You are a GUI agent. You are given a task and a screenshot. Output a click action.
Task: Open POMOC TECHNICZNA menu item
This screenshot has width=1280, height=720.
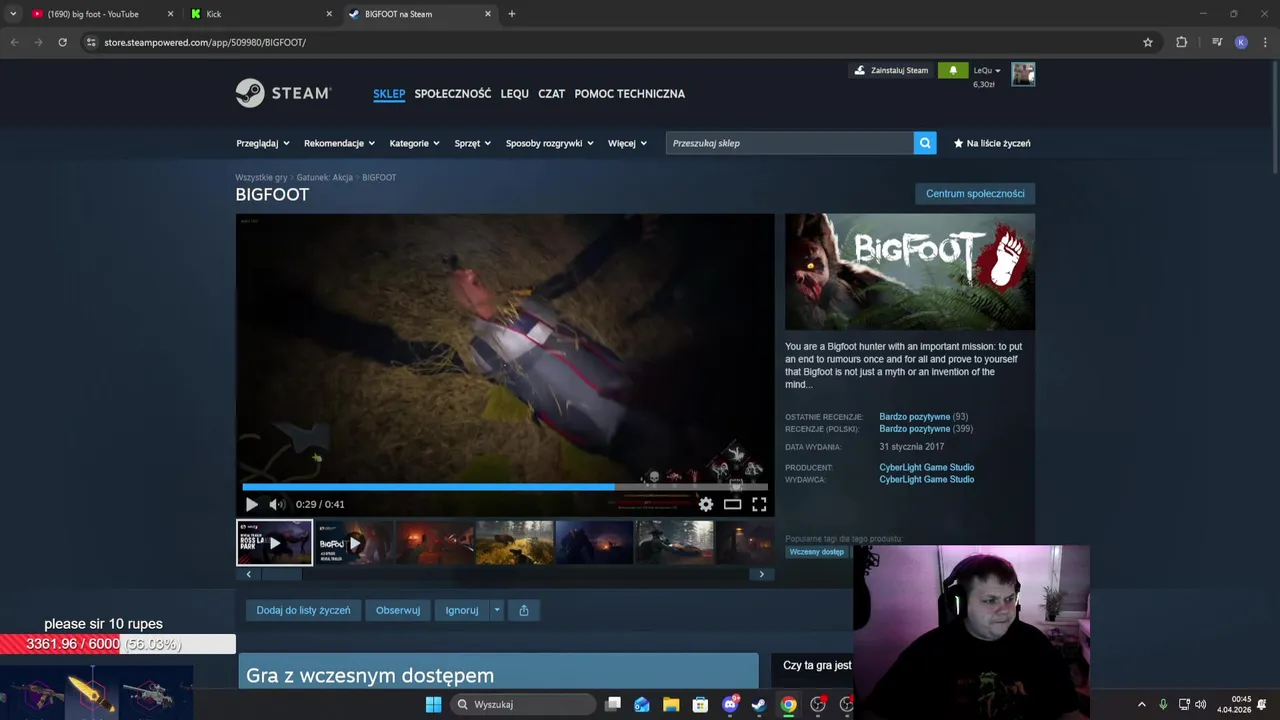point(630,94)
